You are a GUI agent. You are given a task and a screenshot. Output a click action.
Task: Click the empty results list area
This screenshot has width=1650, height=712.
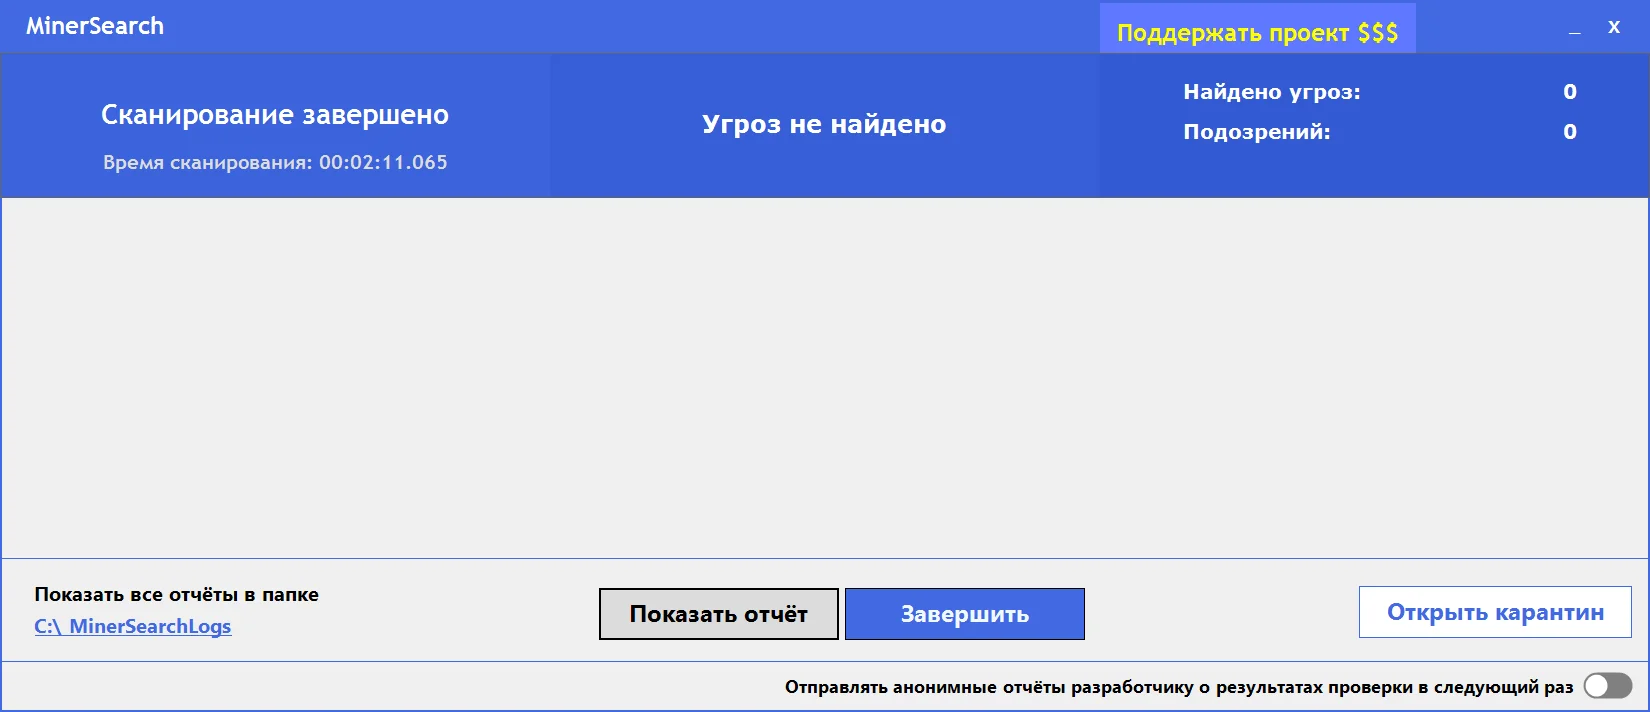(824, 377)
